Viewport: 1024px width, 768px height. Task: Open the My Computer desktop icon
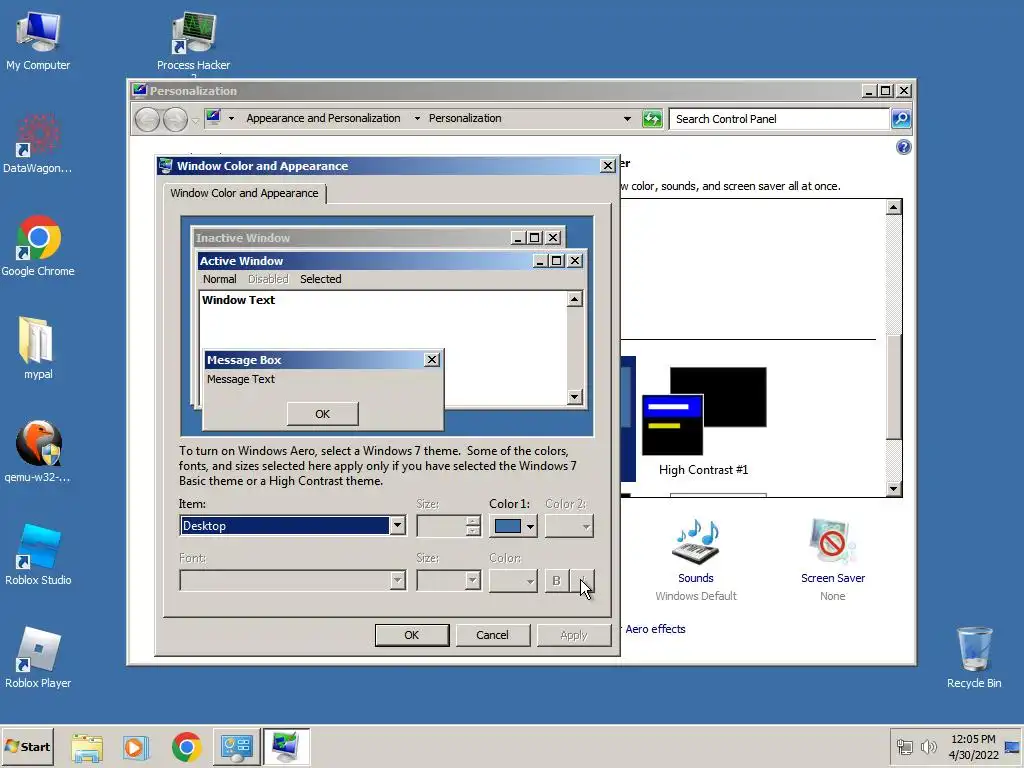point(38,40)
